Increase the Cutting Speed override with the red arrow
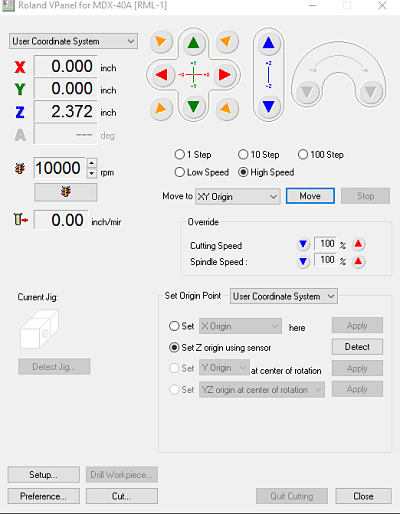Image resolution: width=400 pixels, height=514 pixels. [358, 244]
